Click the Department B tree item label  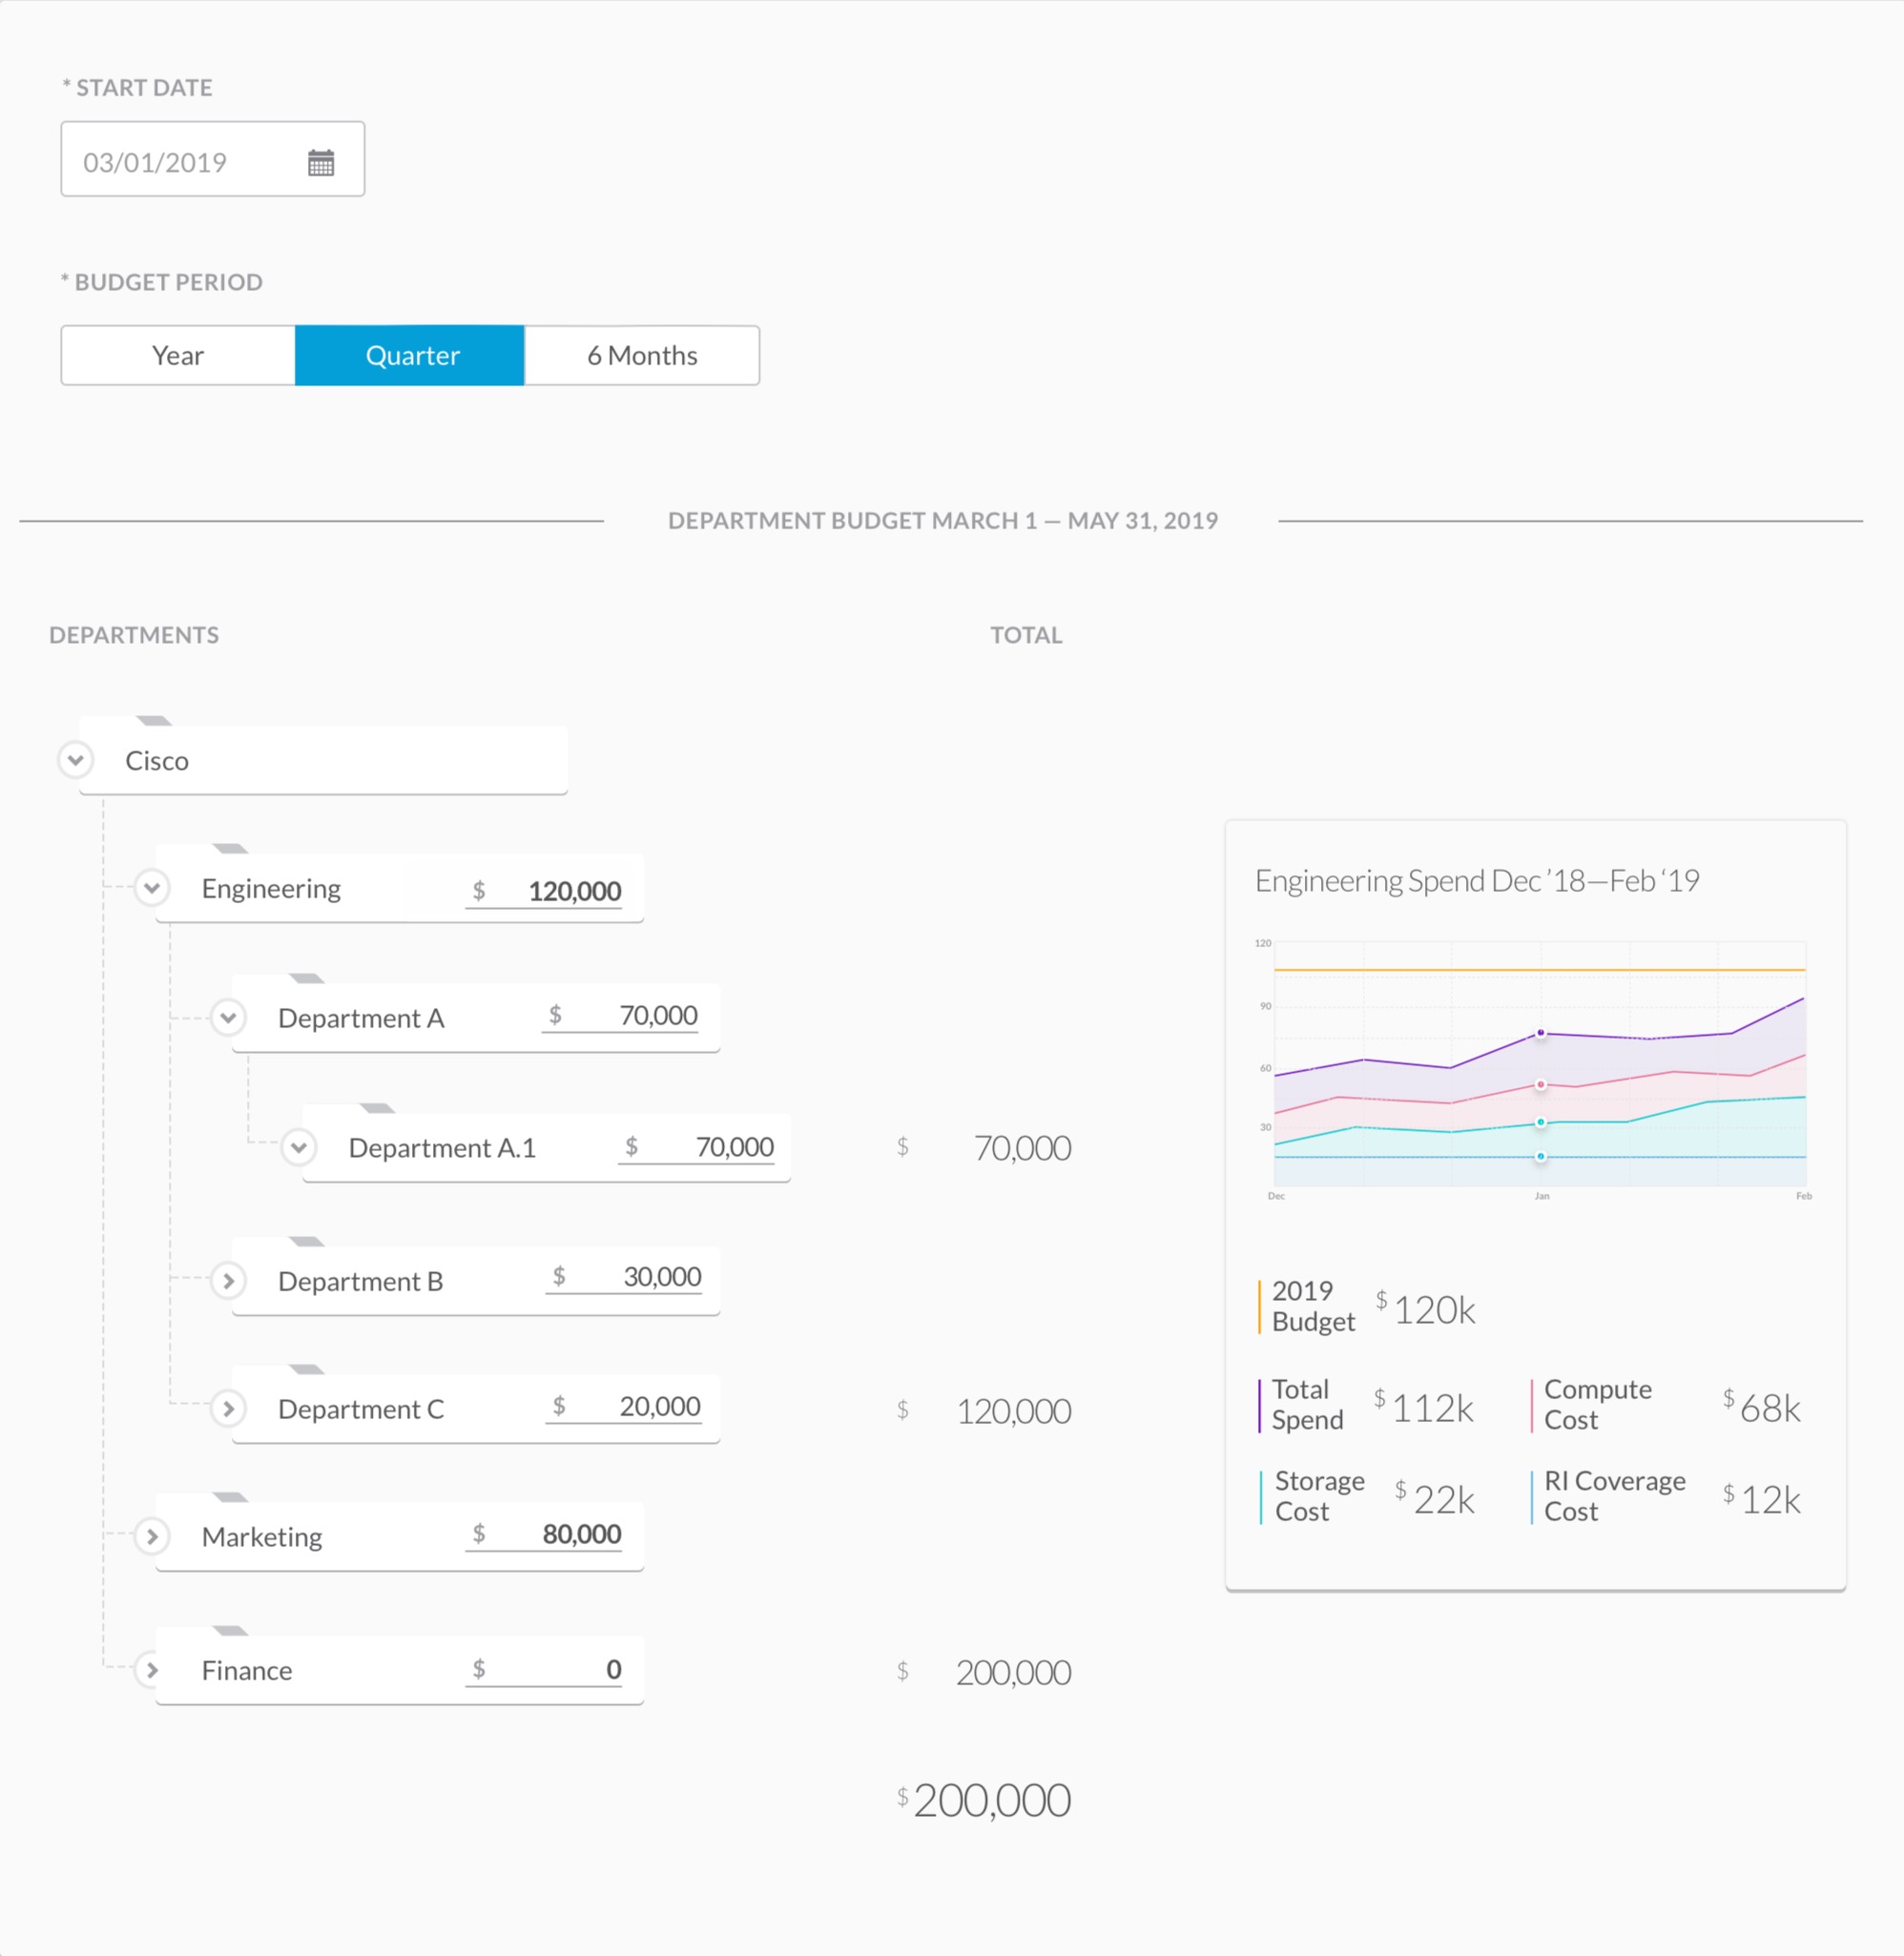[x=360, y=1282]
